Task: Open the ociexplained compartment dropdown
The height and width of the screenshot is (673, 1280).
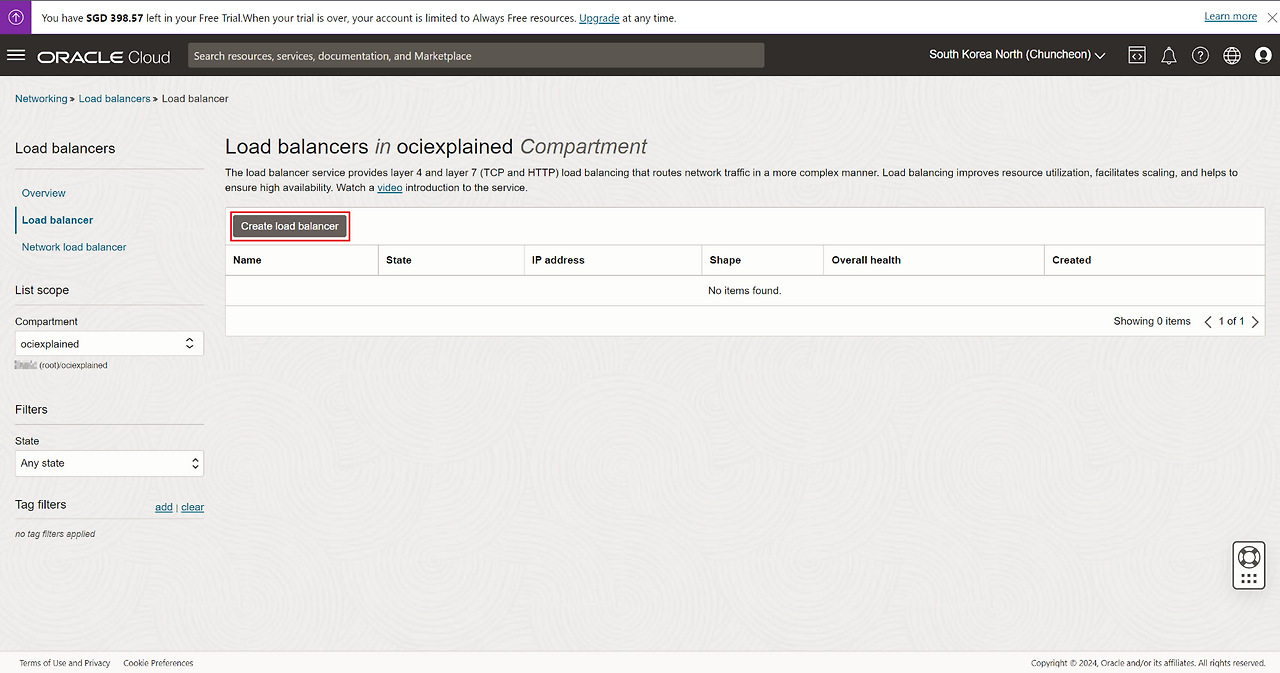Action: tap(109, 344)
